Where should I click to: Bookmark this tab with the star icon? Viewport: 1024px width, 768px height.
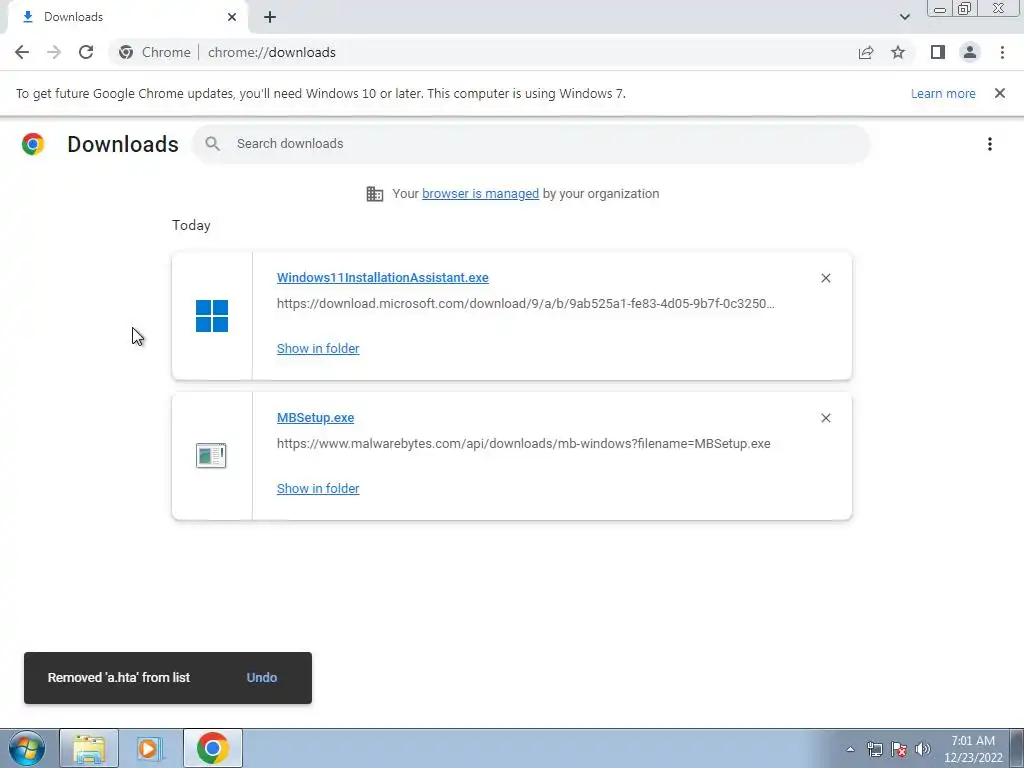click(x=898, y=52)
